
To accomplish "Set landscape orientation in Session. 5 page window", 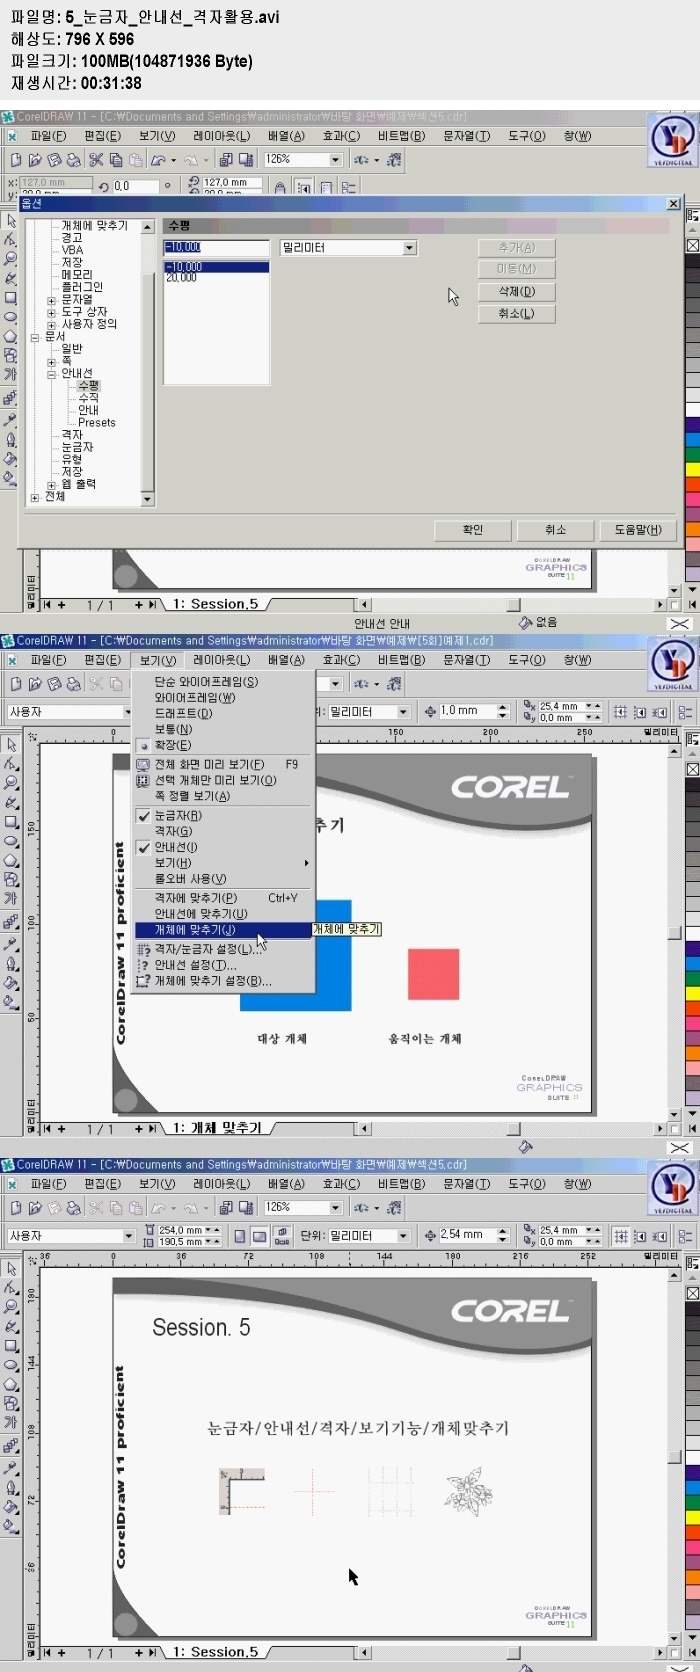I will tap(259, 1235).
